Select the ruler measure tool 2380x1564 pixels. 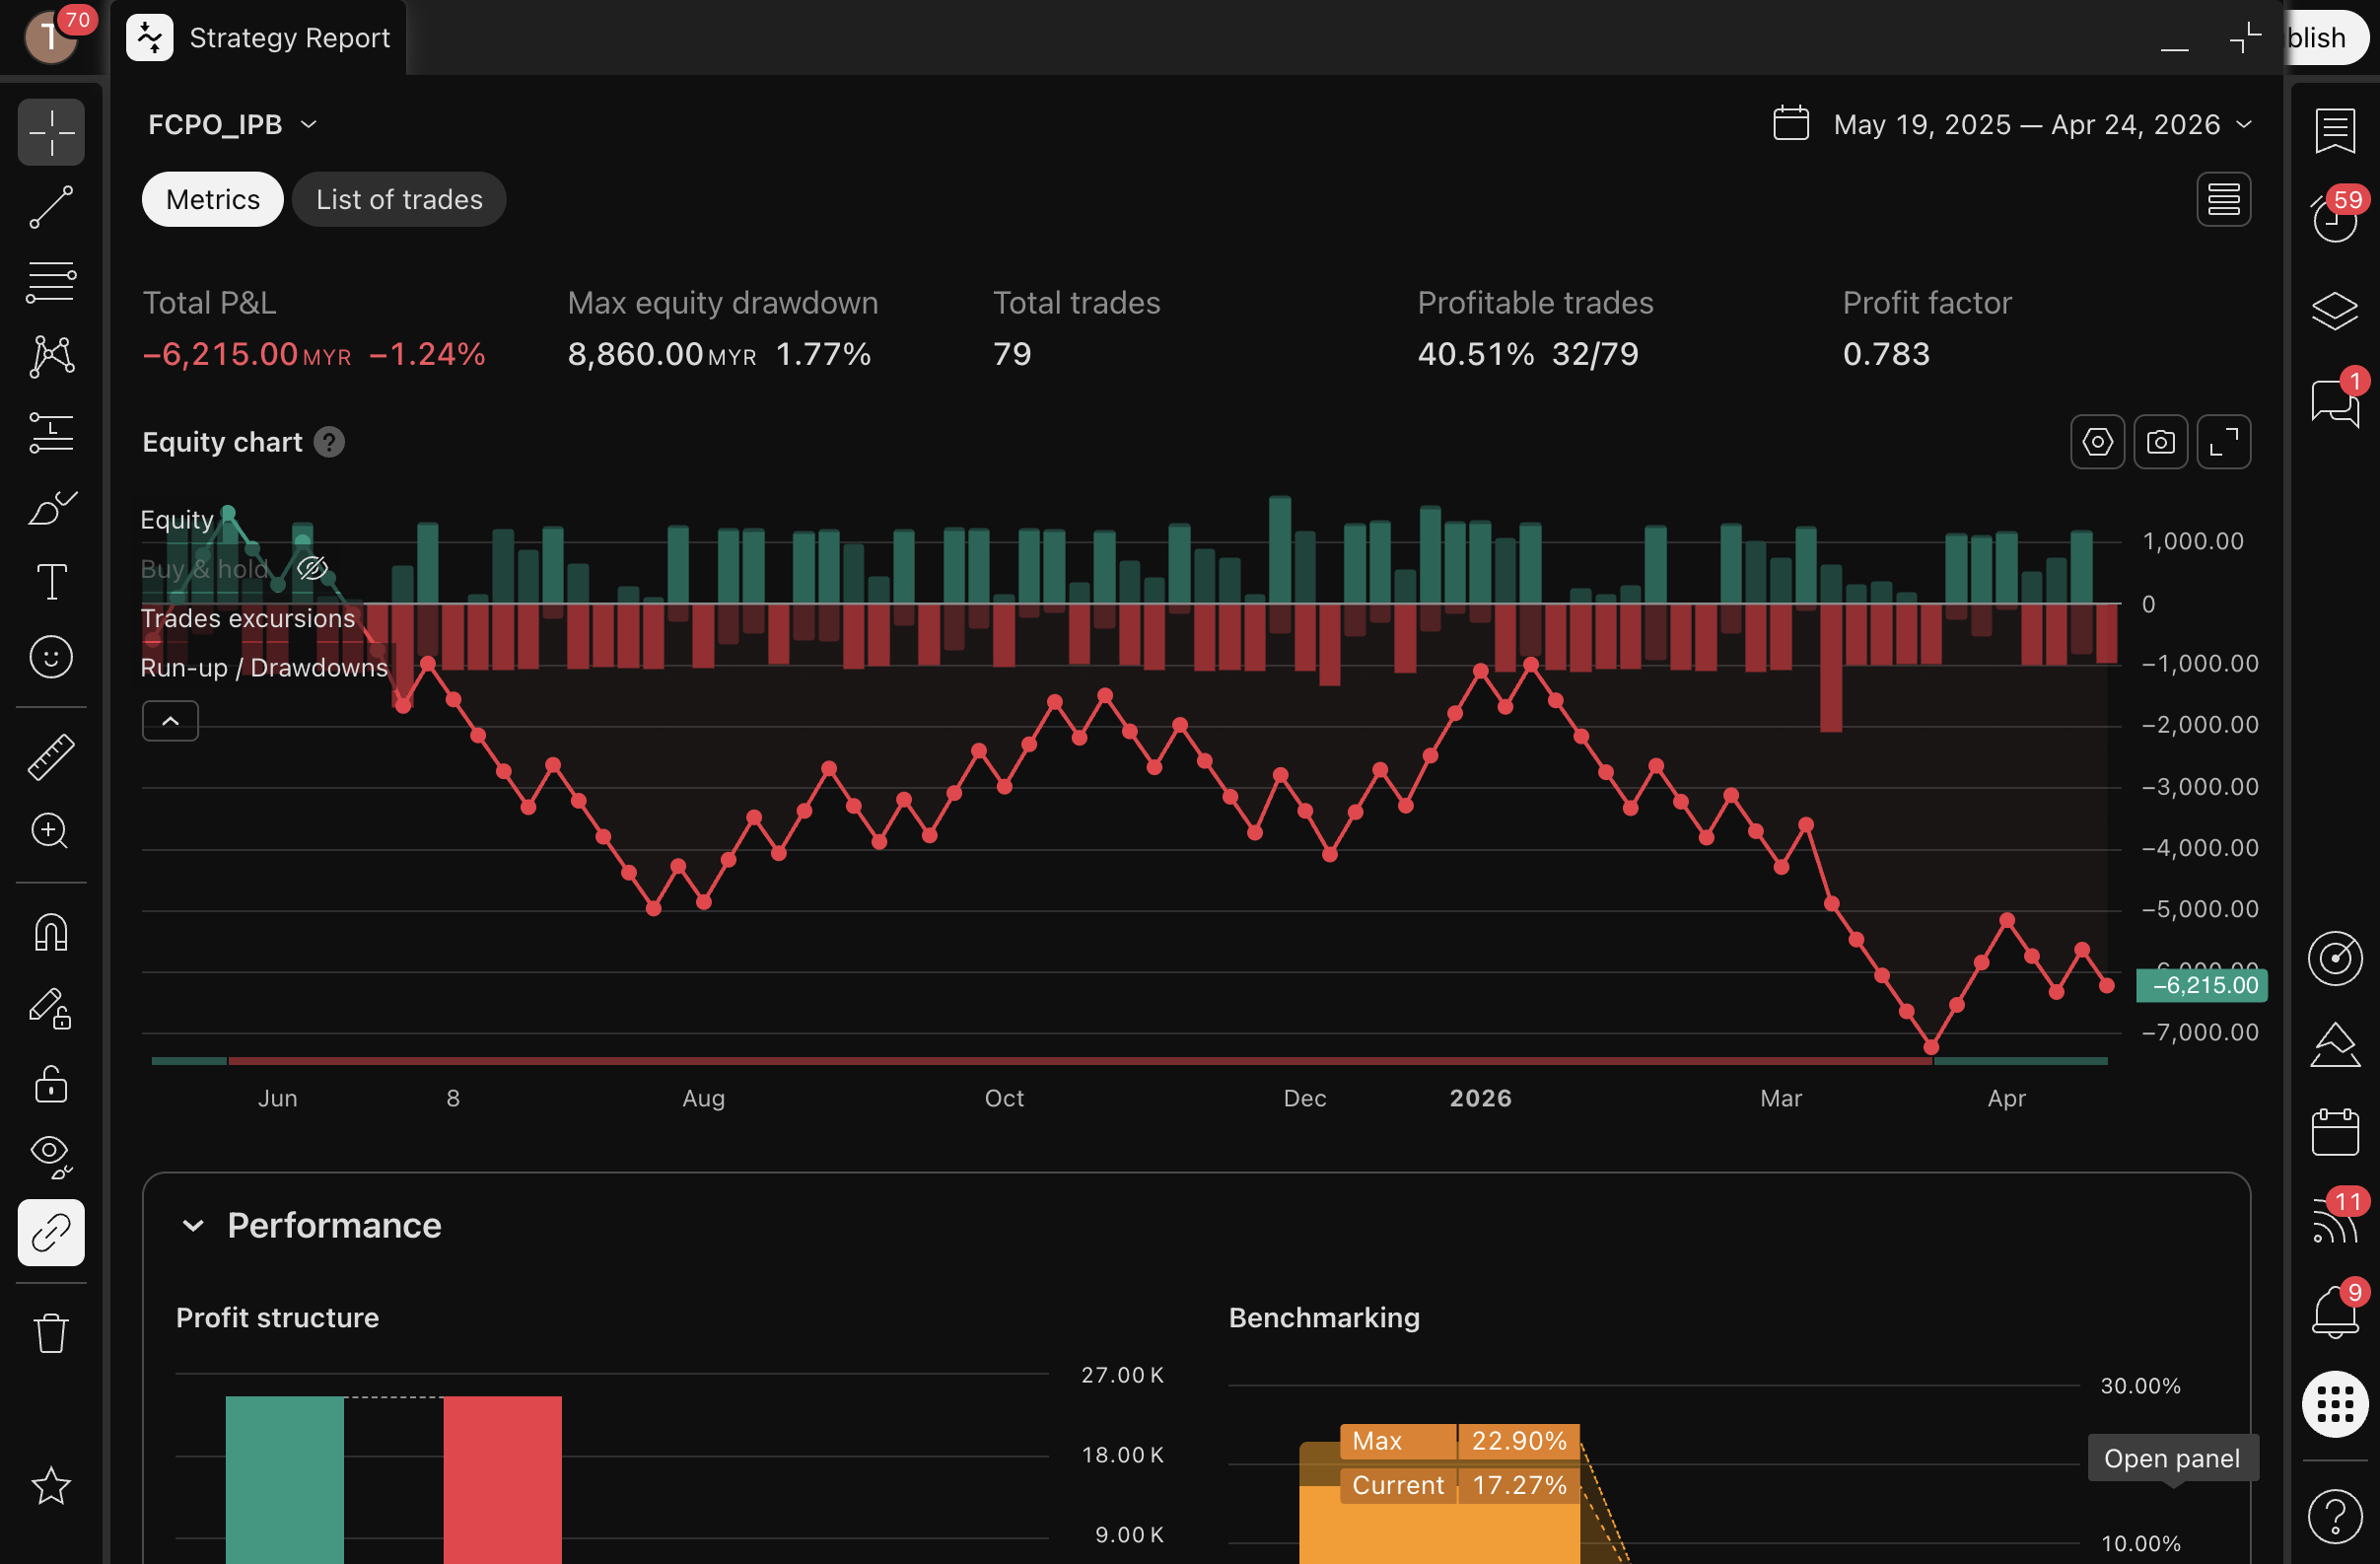(x=51, y=757)
